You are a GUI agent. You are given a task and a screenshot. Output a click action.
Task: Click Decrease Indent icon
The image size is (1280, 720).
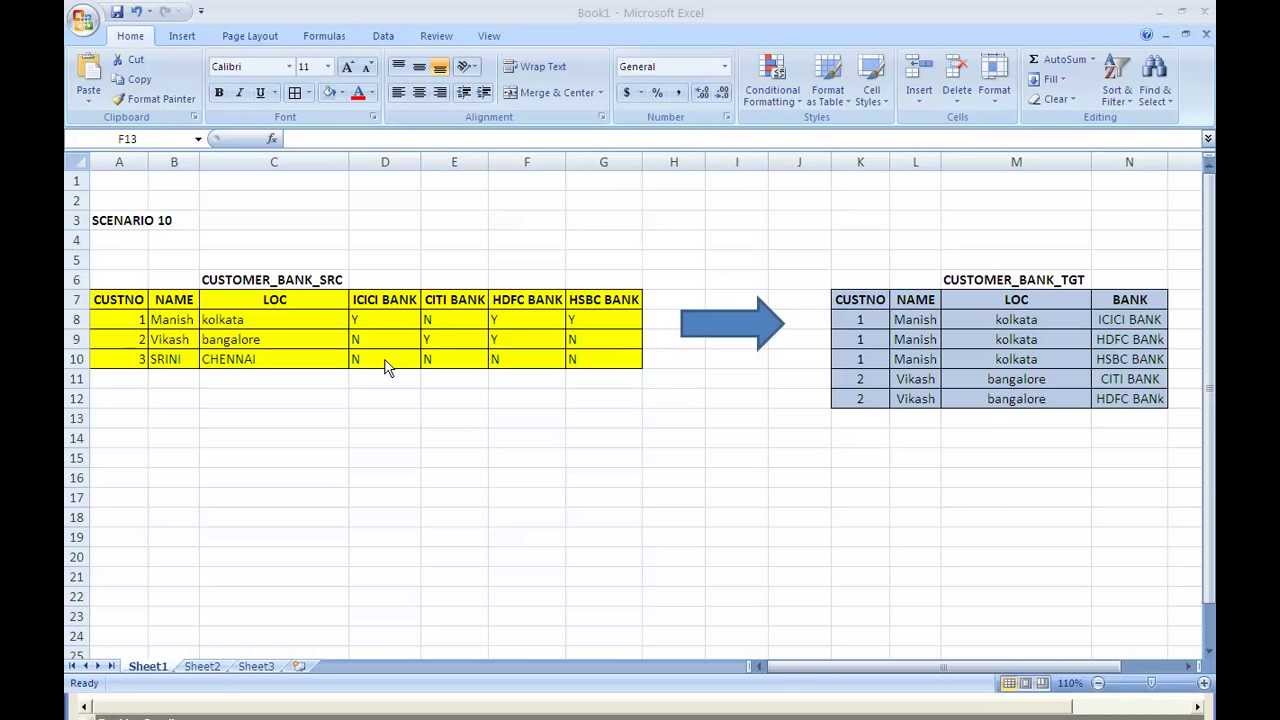[x=464, y=93]
